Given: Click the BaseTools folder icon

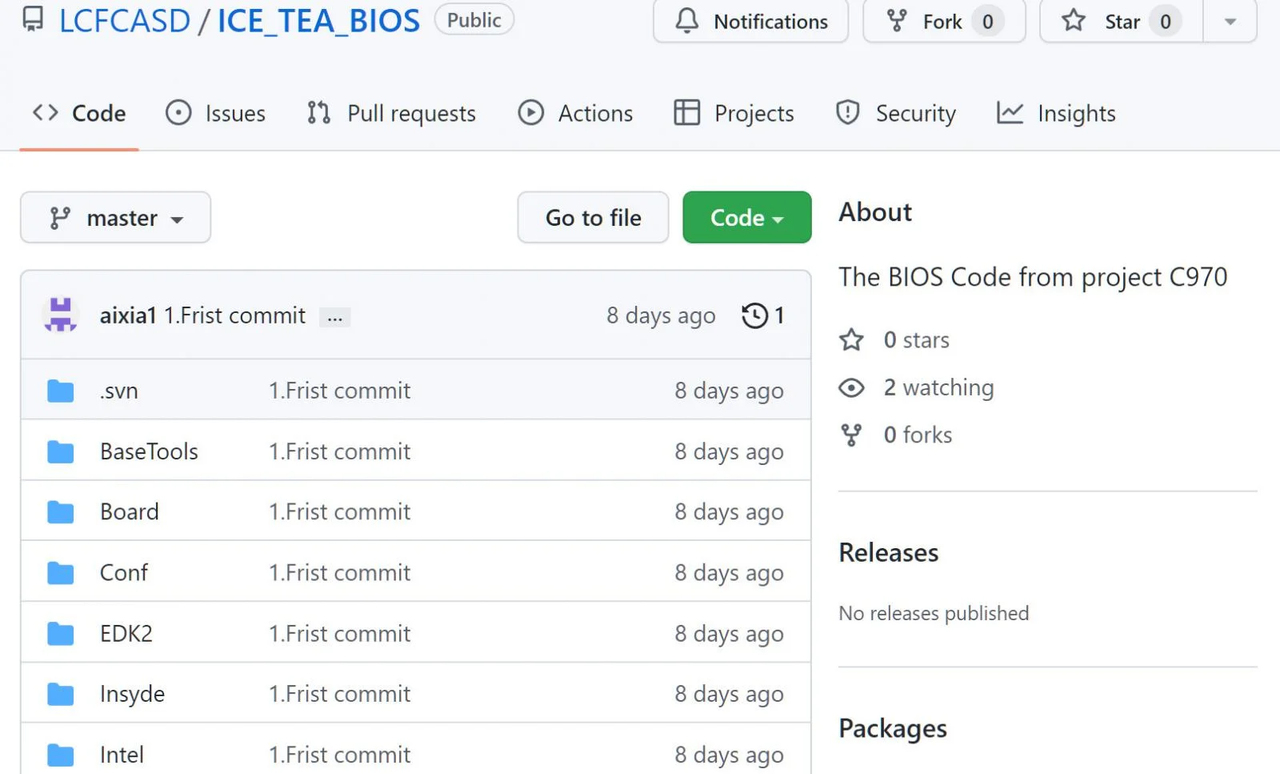Looking at the screenshot, I should click(x=61, y=452).
